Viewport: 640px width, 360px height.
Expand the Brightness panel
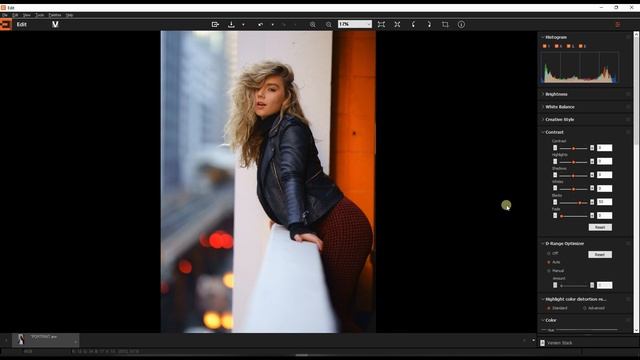coord(543,94)
